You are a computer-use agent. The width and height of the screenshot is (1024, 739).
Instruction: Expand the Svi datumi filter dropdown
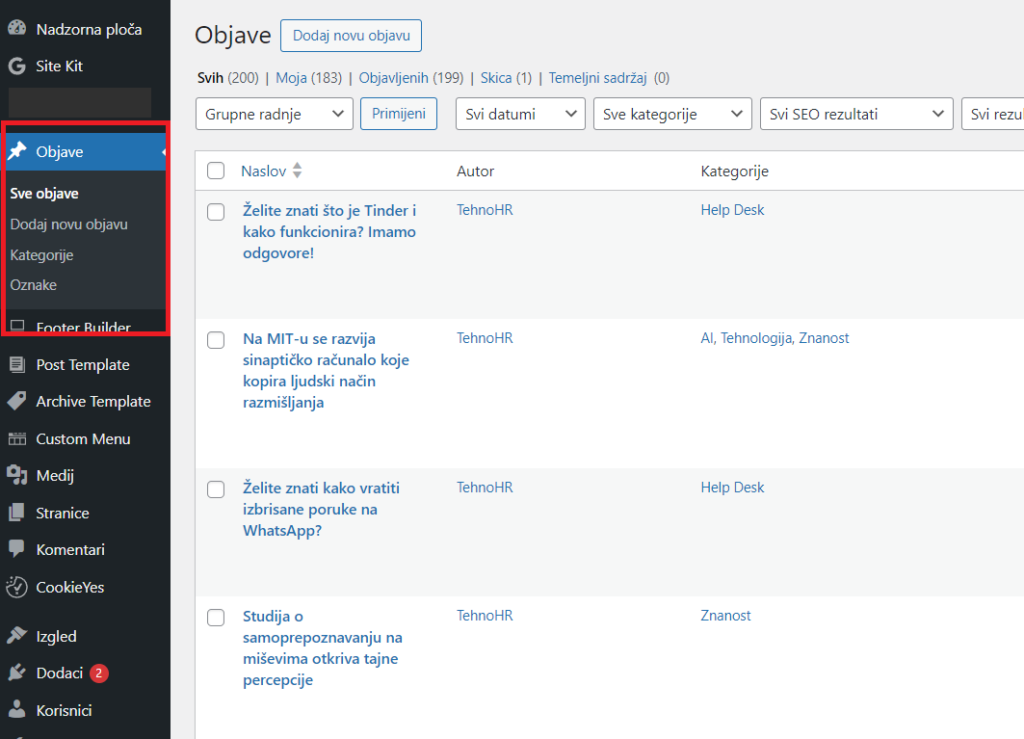point(520,114)
